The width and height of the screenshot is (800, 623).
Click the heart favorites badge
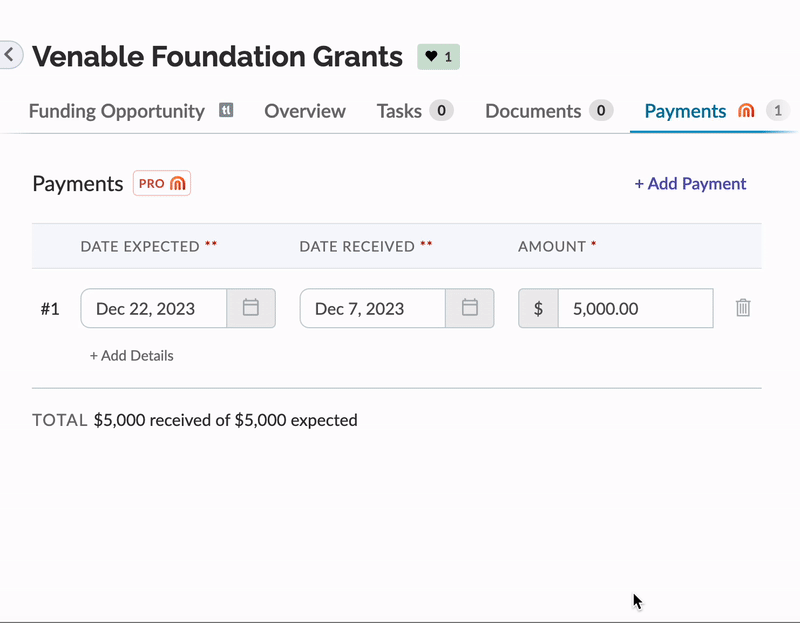tap(438, 57)
